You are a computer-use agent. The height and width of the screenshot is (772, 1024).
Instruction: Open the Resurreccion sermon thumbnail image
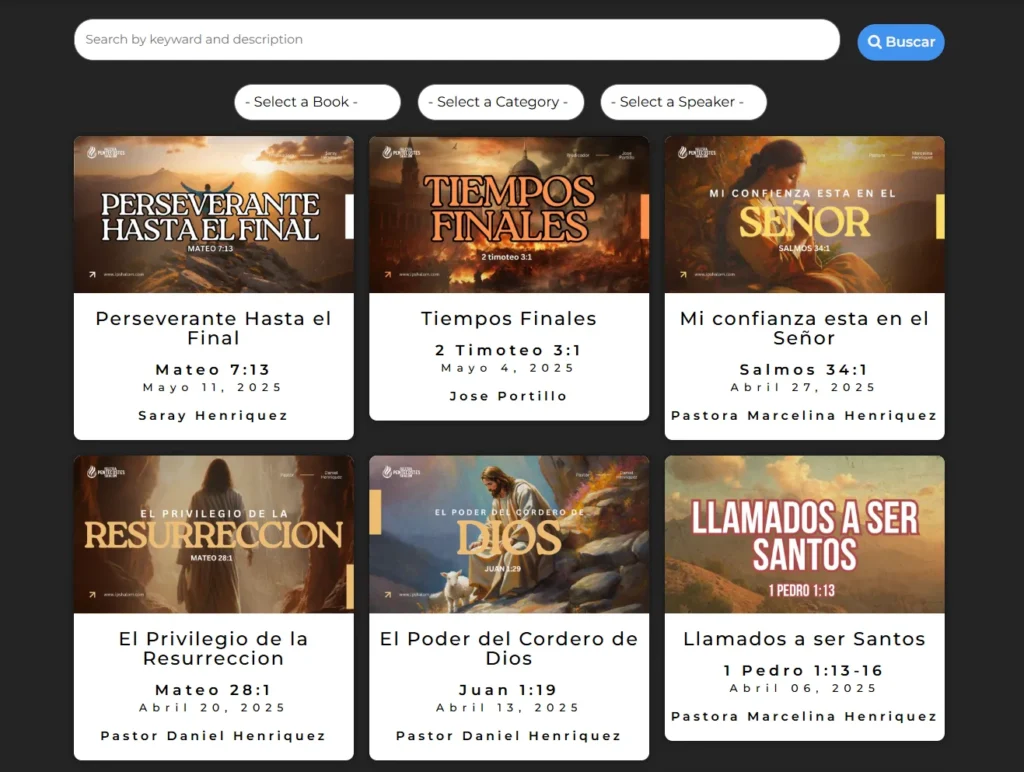[x=213, y=534]
